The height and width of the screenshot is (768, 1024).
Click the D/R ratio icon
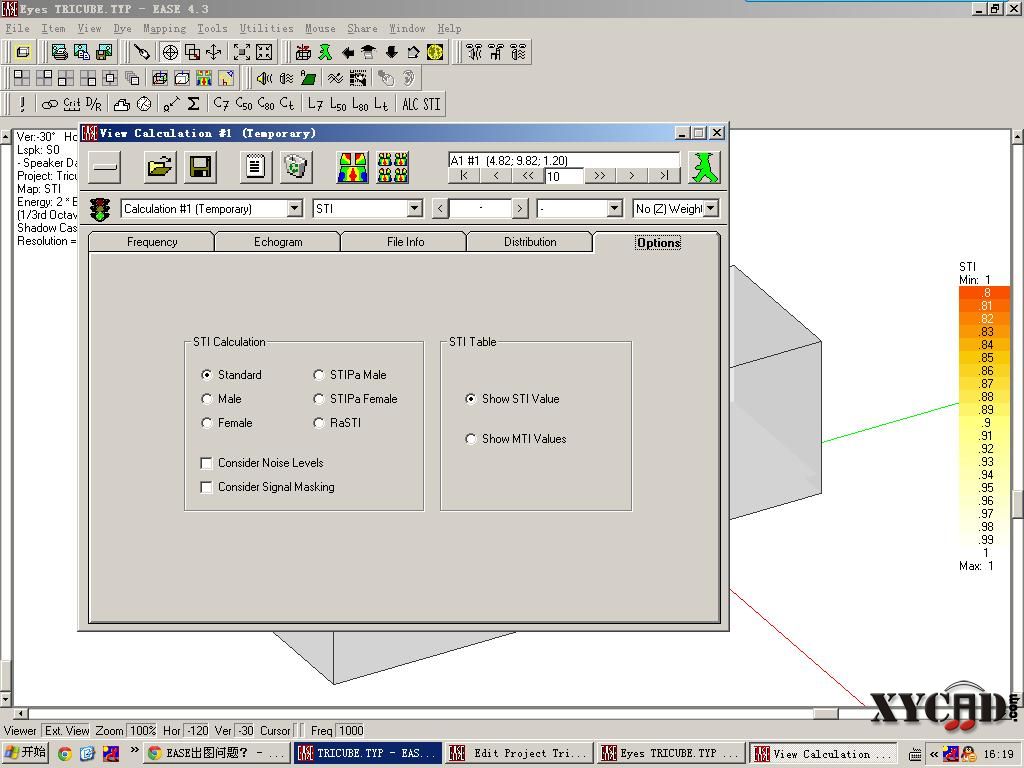[93, 104]
